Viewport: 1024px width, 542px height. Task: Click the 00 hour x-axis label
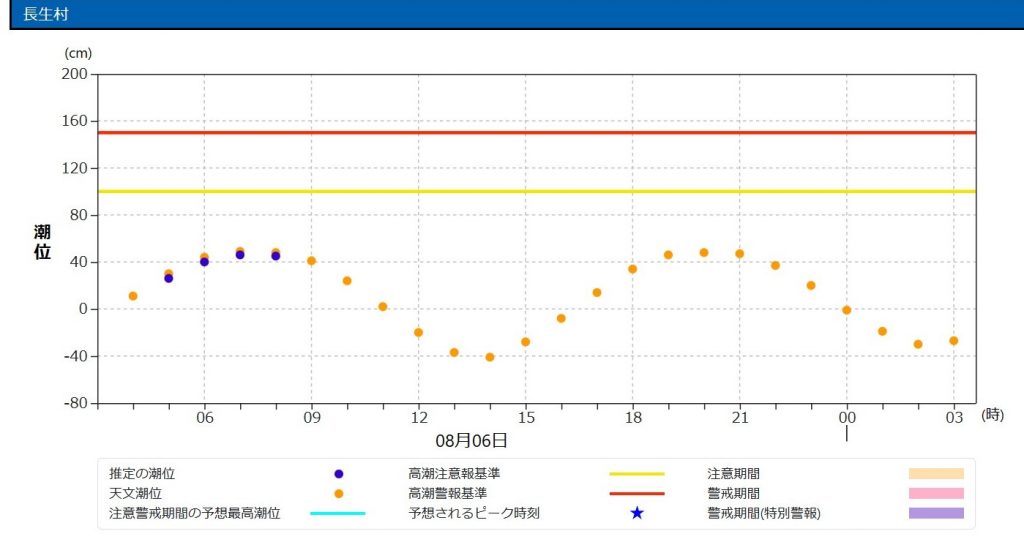click(847, 418)
